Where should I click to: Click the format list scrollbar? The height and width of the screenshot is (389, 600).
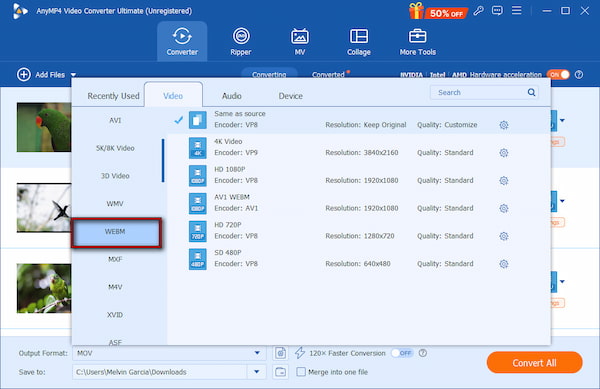click(163, 160)
